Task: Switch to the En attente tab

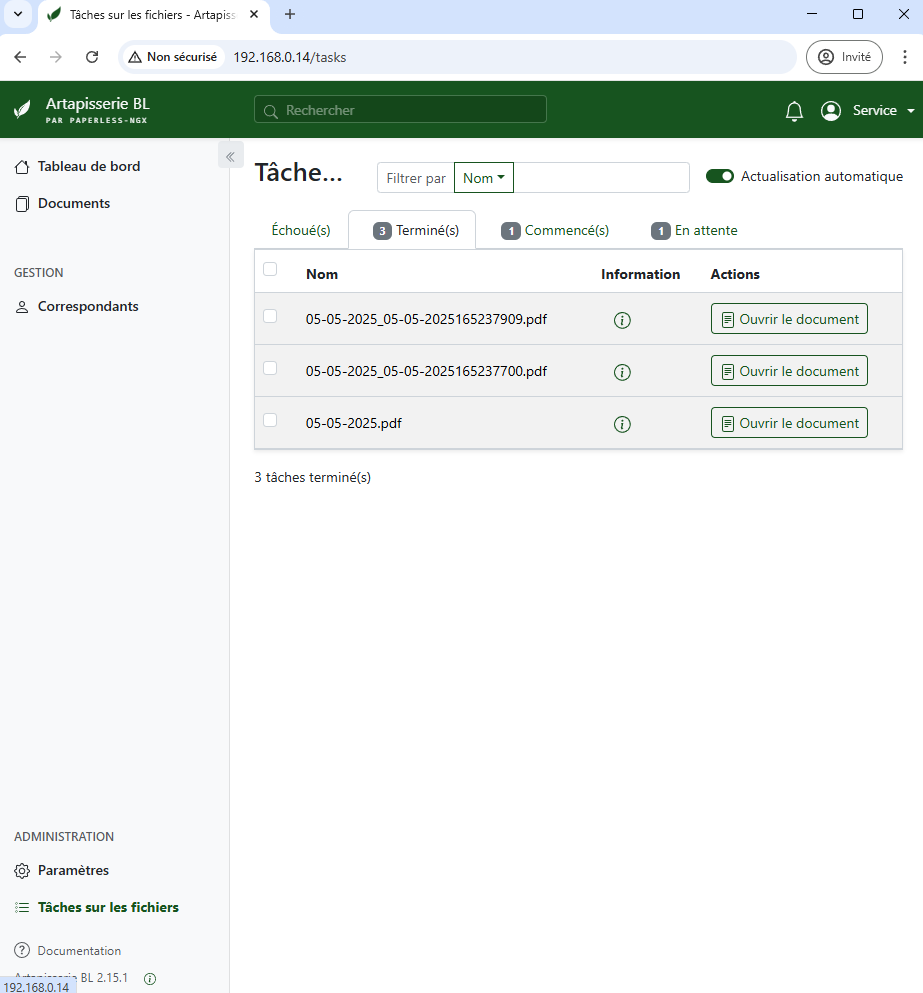Action: 695,230
